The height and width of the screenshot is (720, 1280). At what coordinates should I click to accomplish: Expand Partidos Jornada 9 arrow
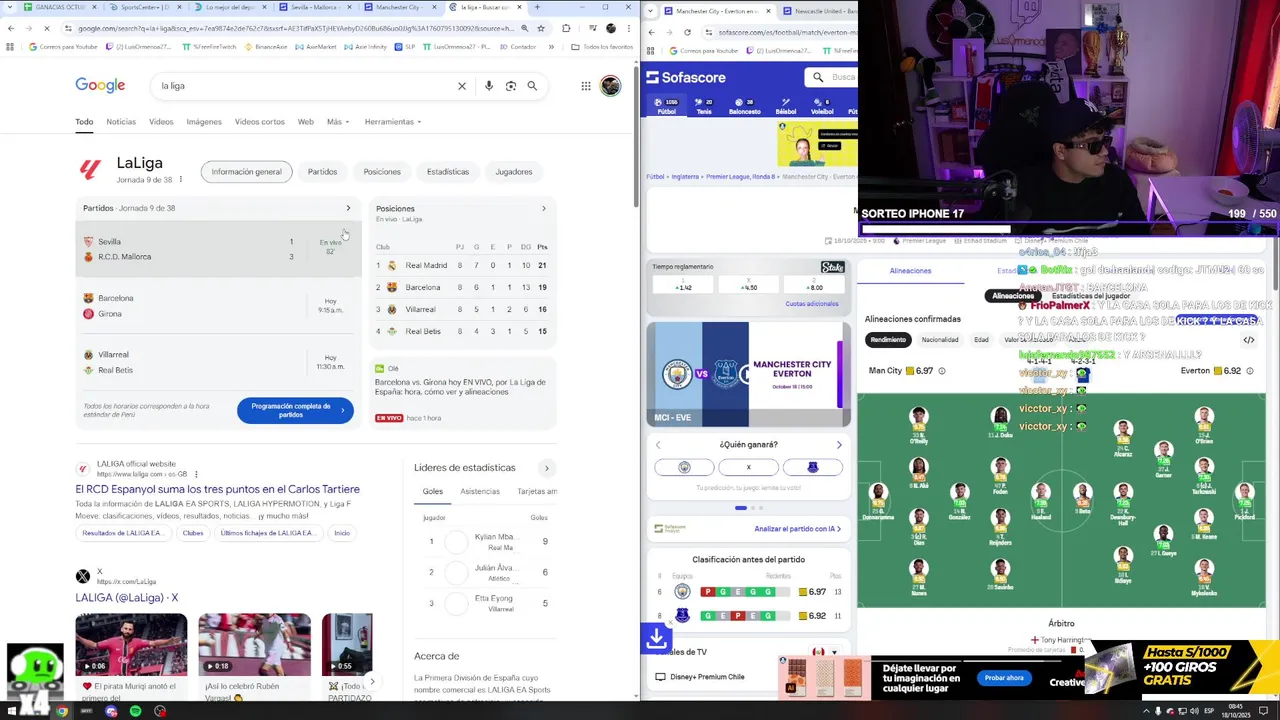click(x=348, y=208)
